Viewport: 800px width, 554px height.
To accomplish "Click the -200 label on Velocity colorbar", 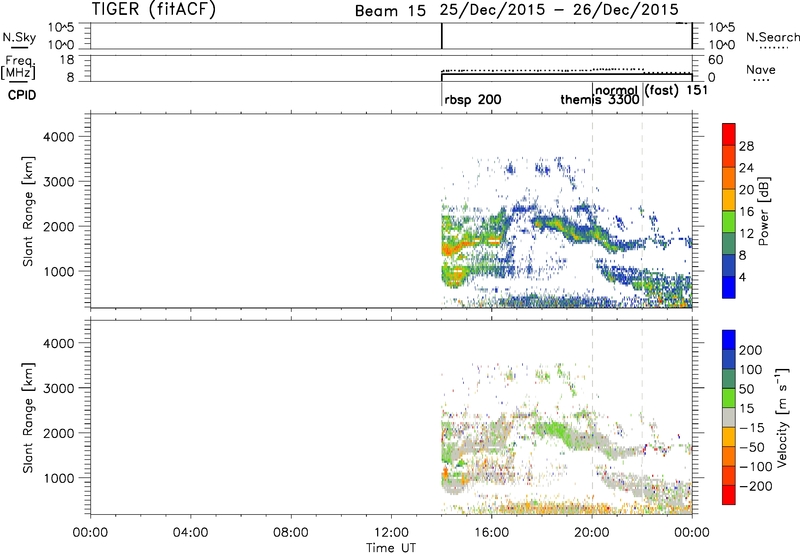I will tap(756, 486).
